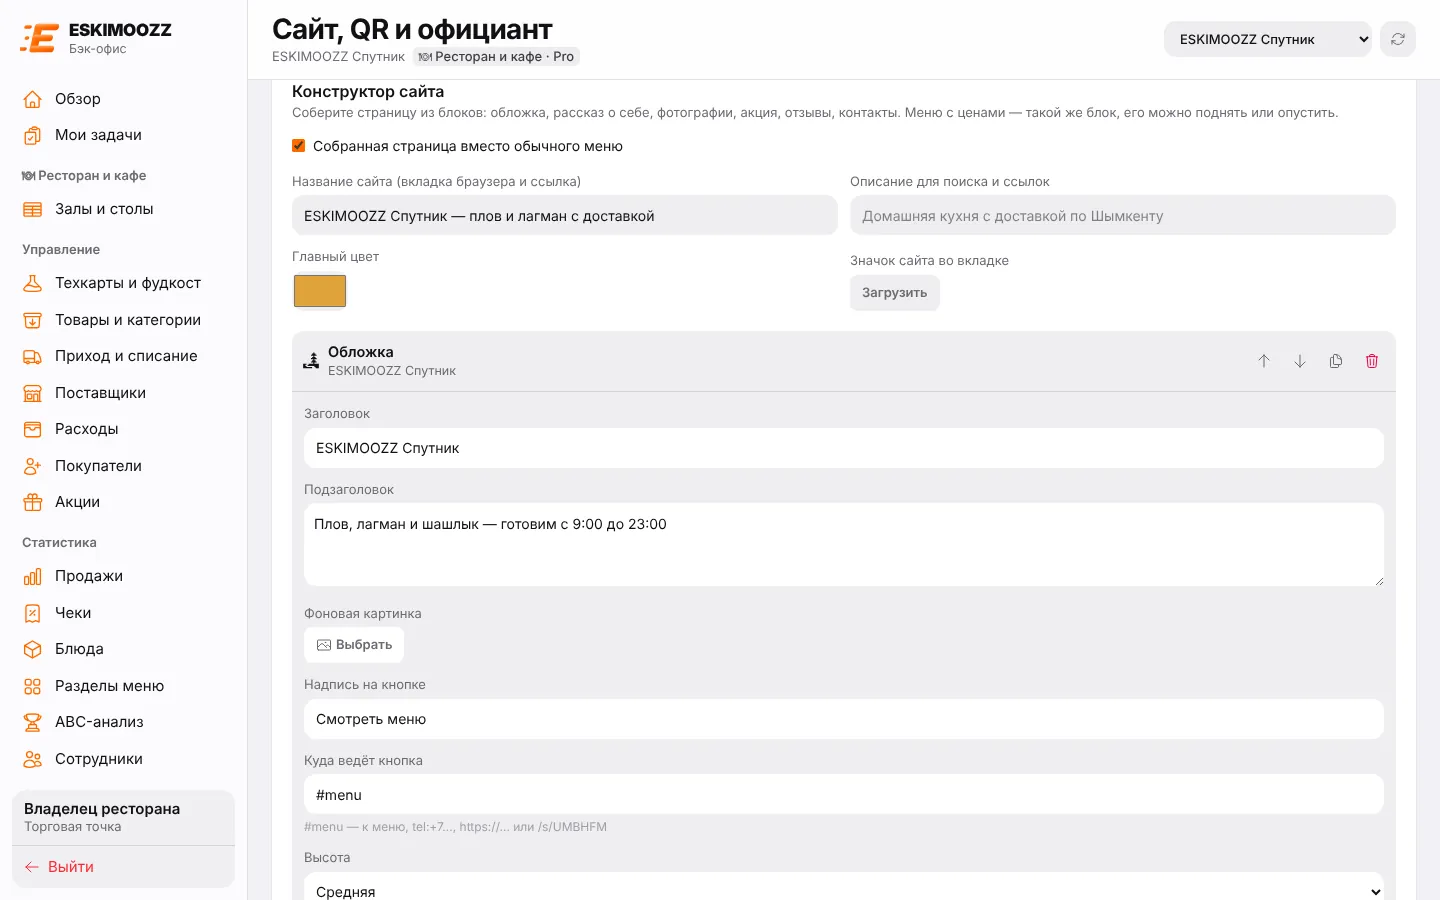Click the Выйти arrow icon
This screenshot has width=1440, height=900.
pyautogui.click(x=32, y=867)
